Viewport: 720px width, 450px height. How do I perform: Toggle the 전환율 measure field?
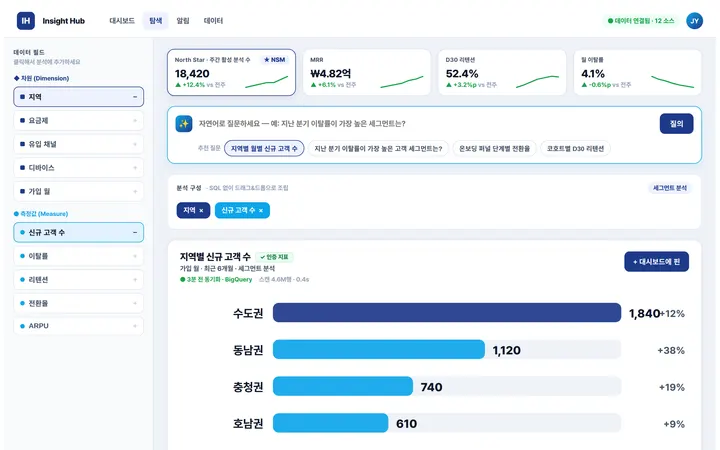click(79, 303)
